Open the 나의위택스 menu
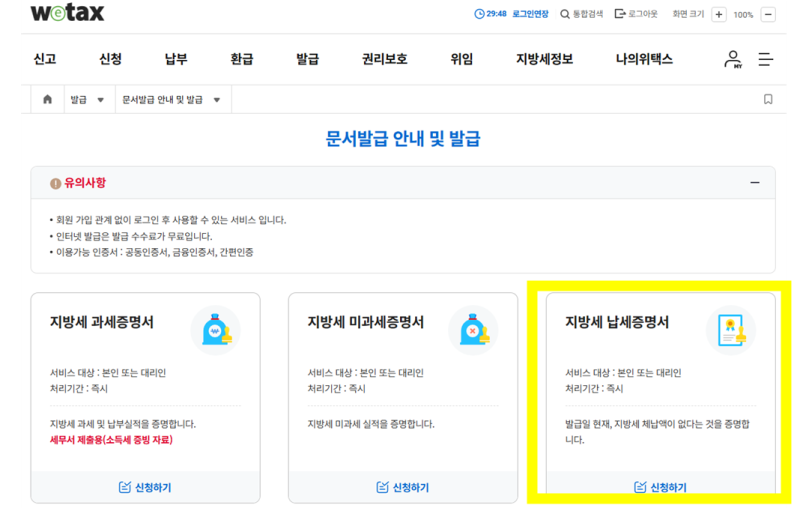800x508 pixels. pyautogui.click(x=644, y=59)
